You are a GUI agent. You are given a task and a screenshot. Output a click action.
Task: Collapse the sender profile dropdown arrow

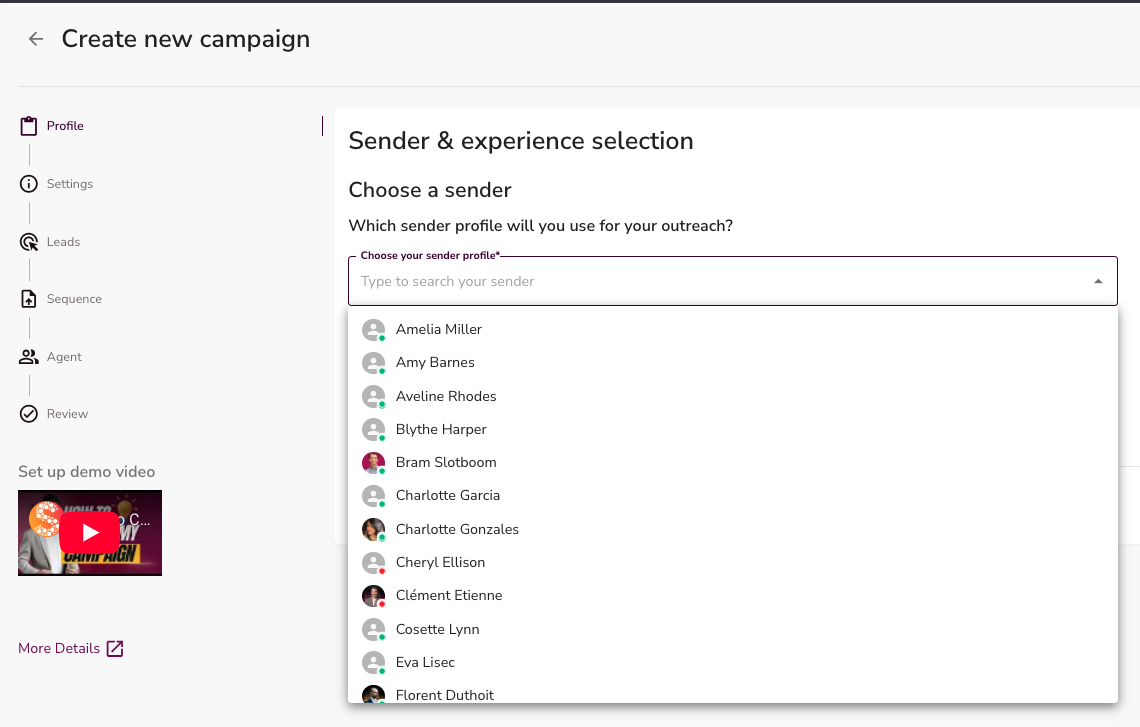pyautogui.click(x=1098, y=282)
